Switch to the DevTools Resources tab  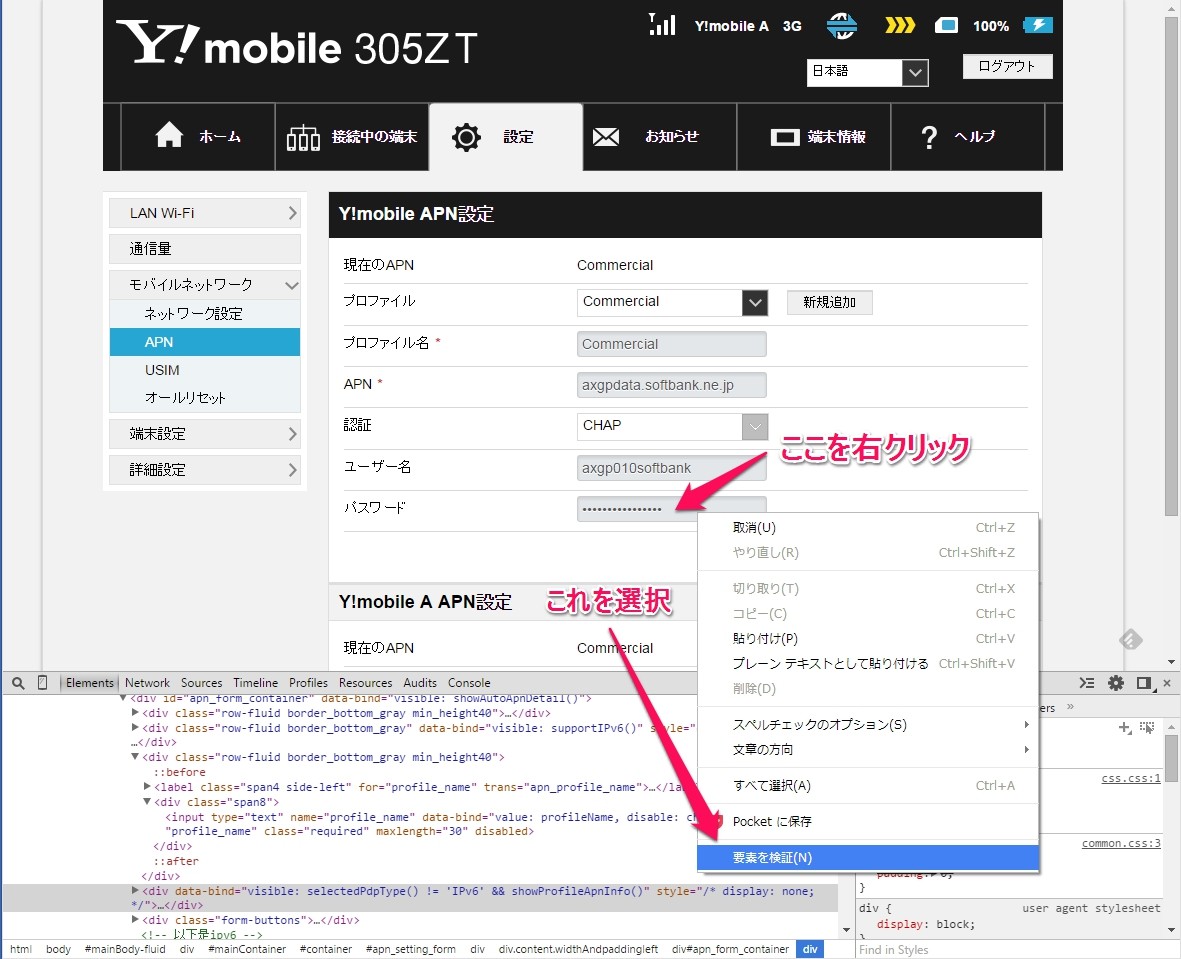365,683
